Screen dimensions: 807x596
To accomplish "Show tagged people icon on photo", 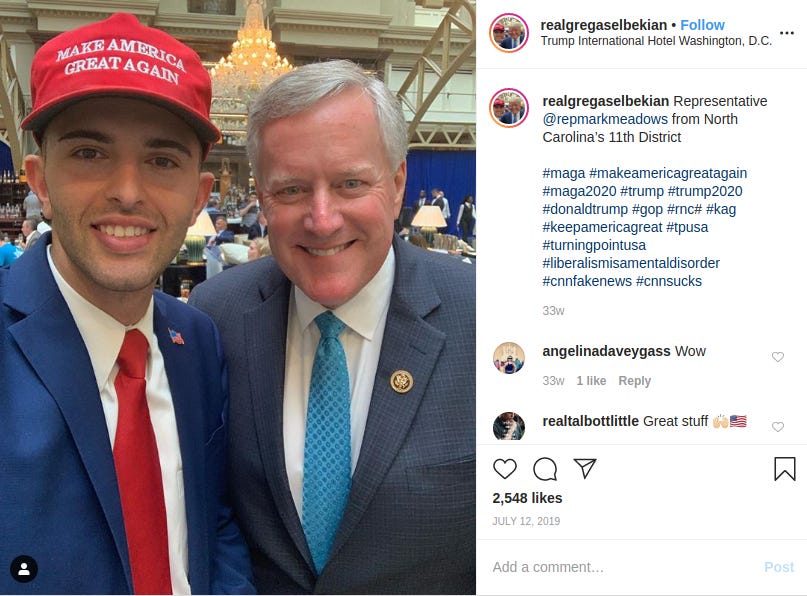I will coord(24,569).
